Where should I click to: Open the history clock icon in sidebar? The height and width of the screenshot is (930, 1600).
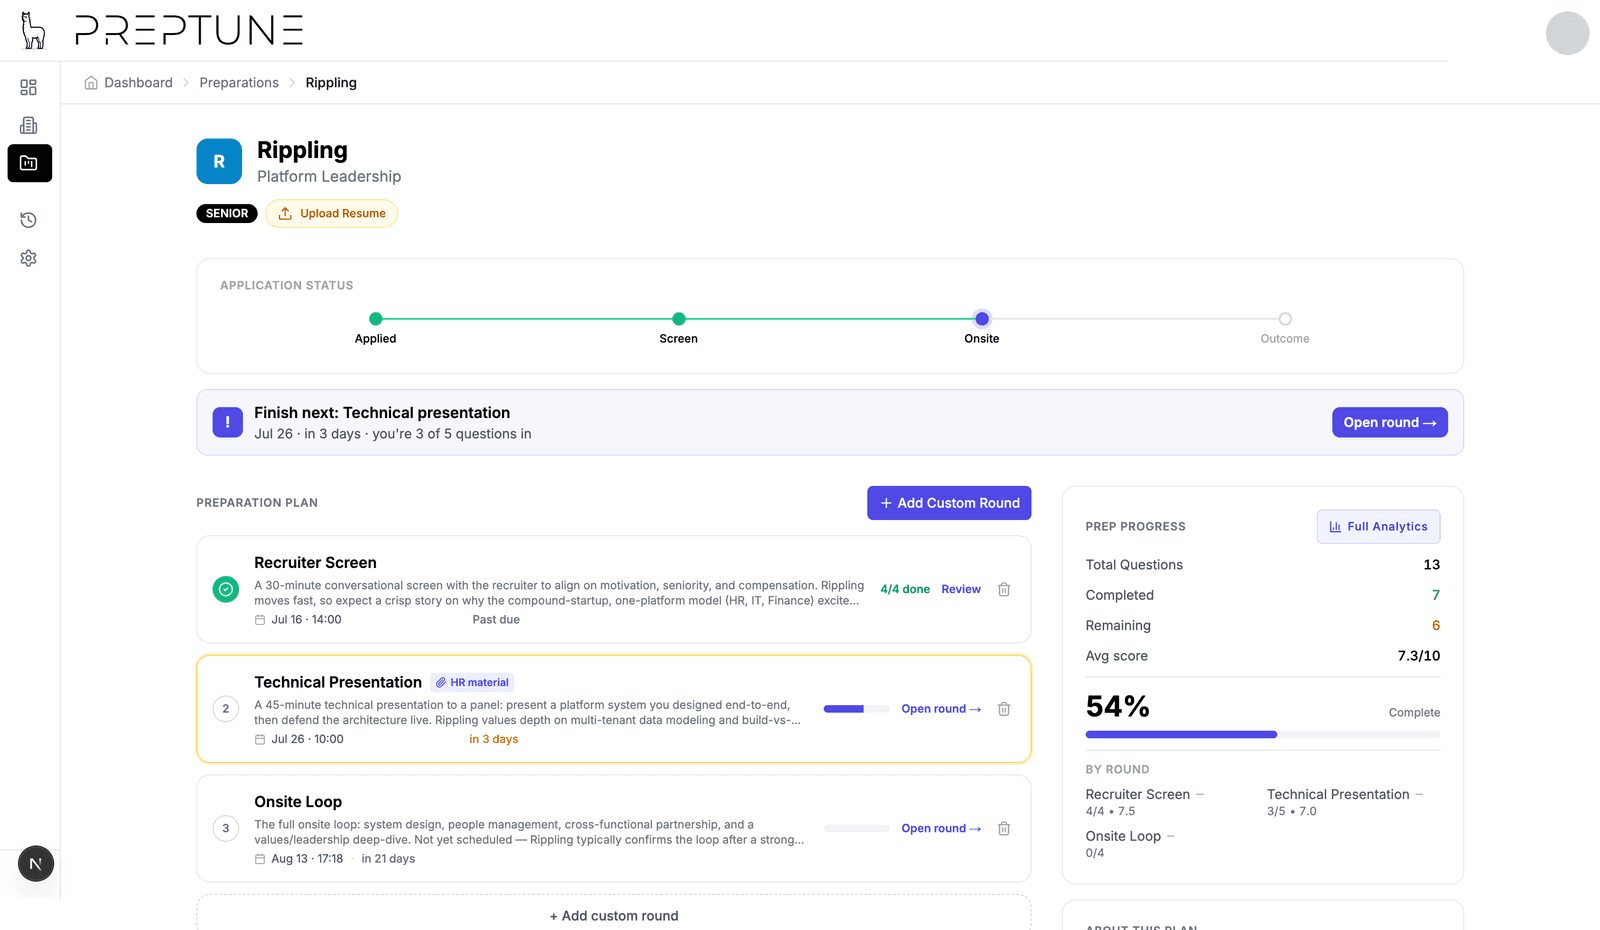pyautogui.click(x=29, y=220)
